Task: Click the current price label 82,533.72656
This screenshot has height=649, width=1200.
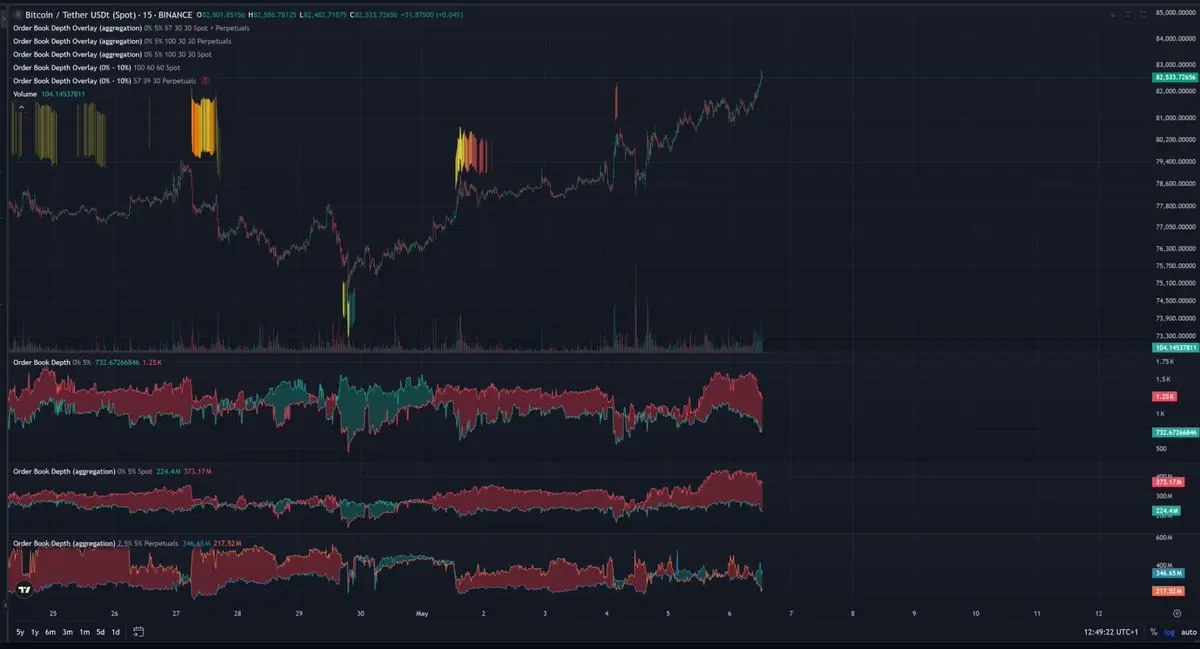Action: (1175, 77)
